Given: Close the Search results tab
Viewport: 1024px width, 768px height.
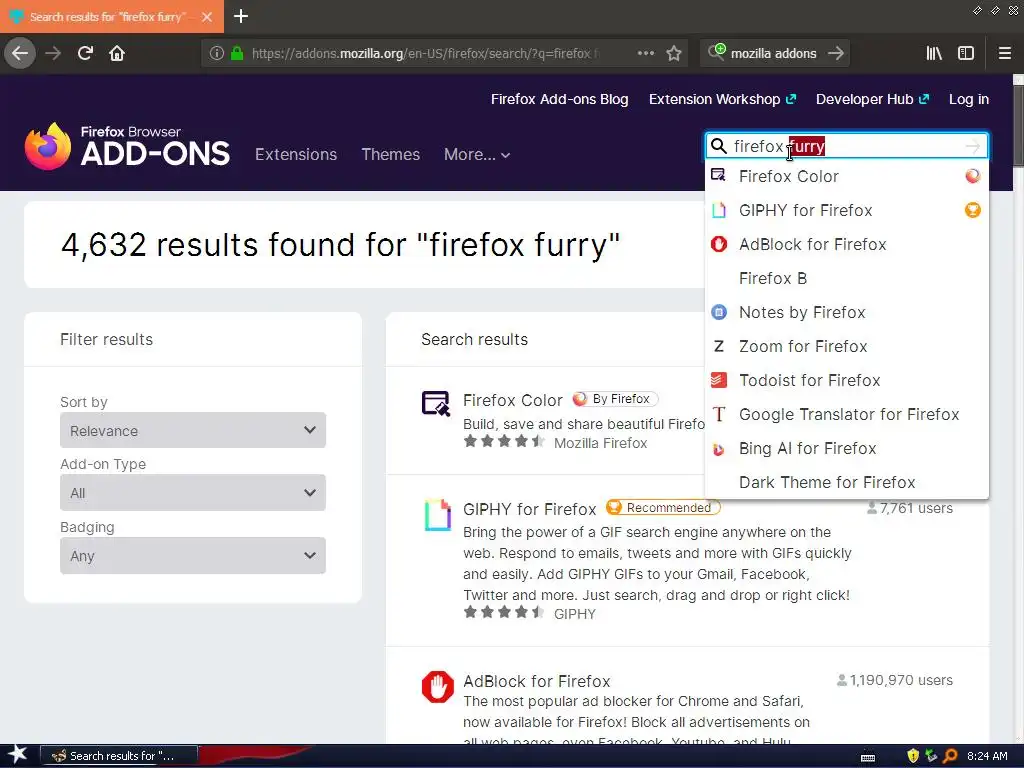Looking at the screenshot, I should click(207, 17).
